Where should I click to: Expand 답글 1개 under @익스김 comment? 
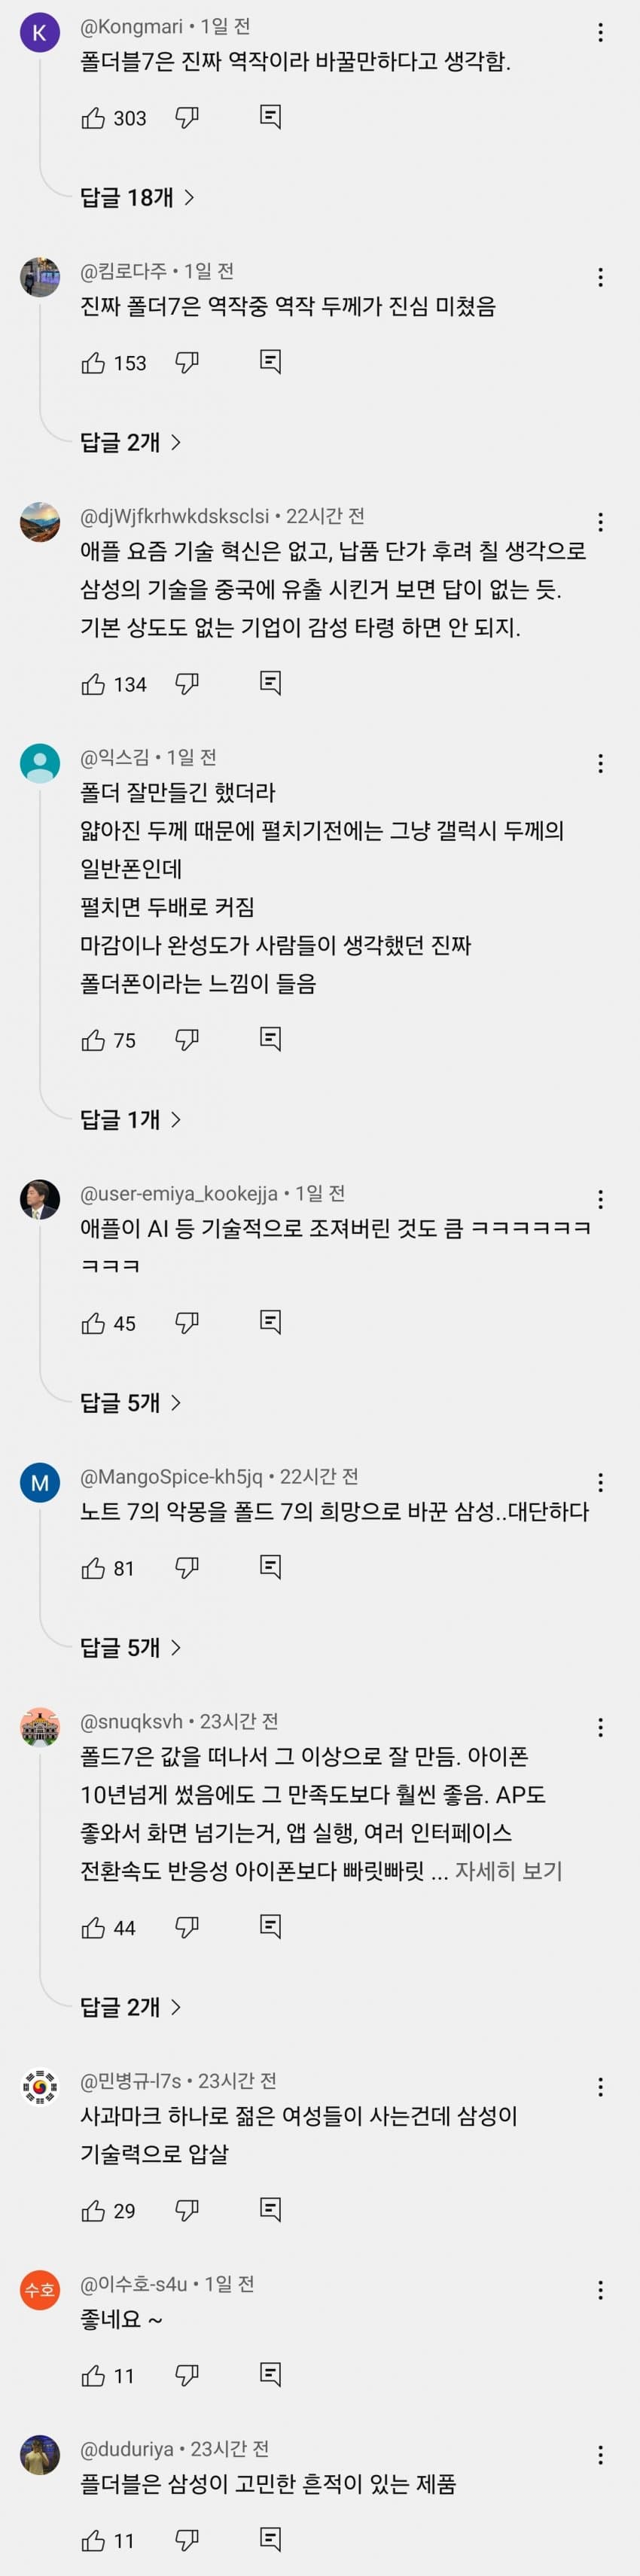coord(130,1120)
